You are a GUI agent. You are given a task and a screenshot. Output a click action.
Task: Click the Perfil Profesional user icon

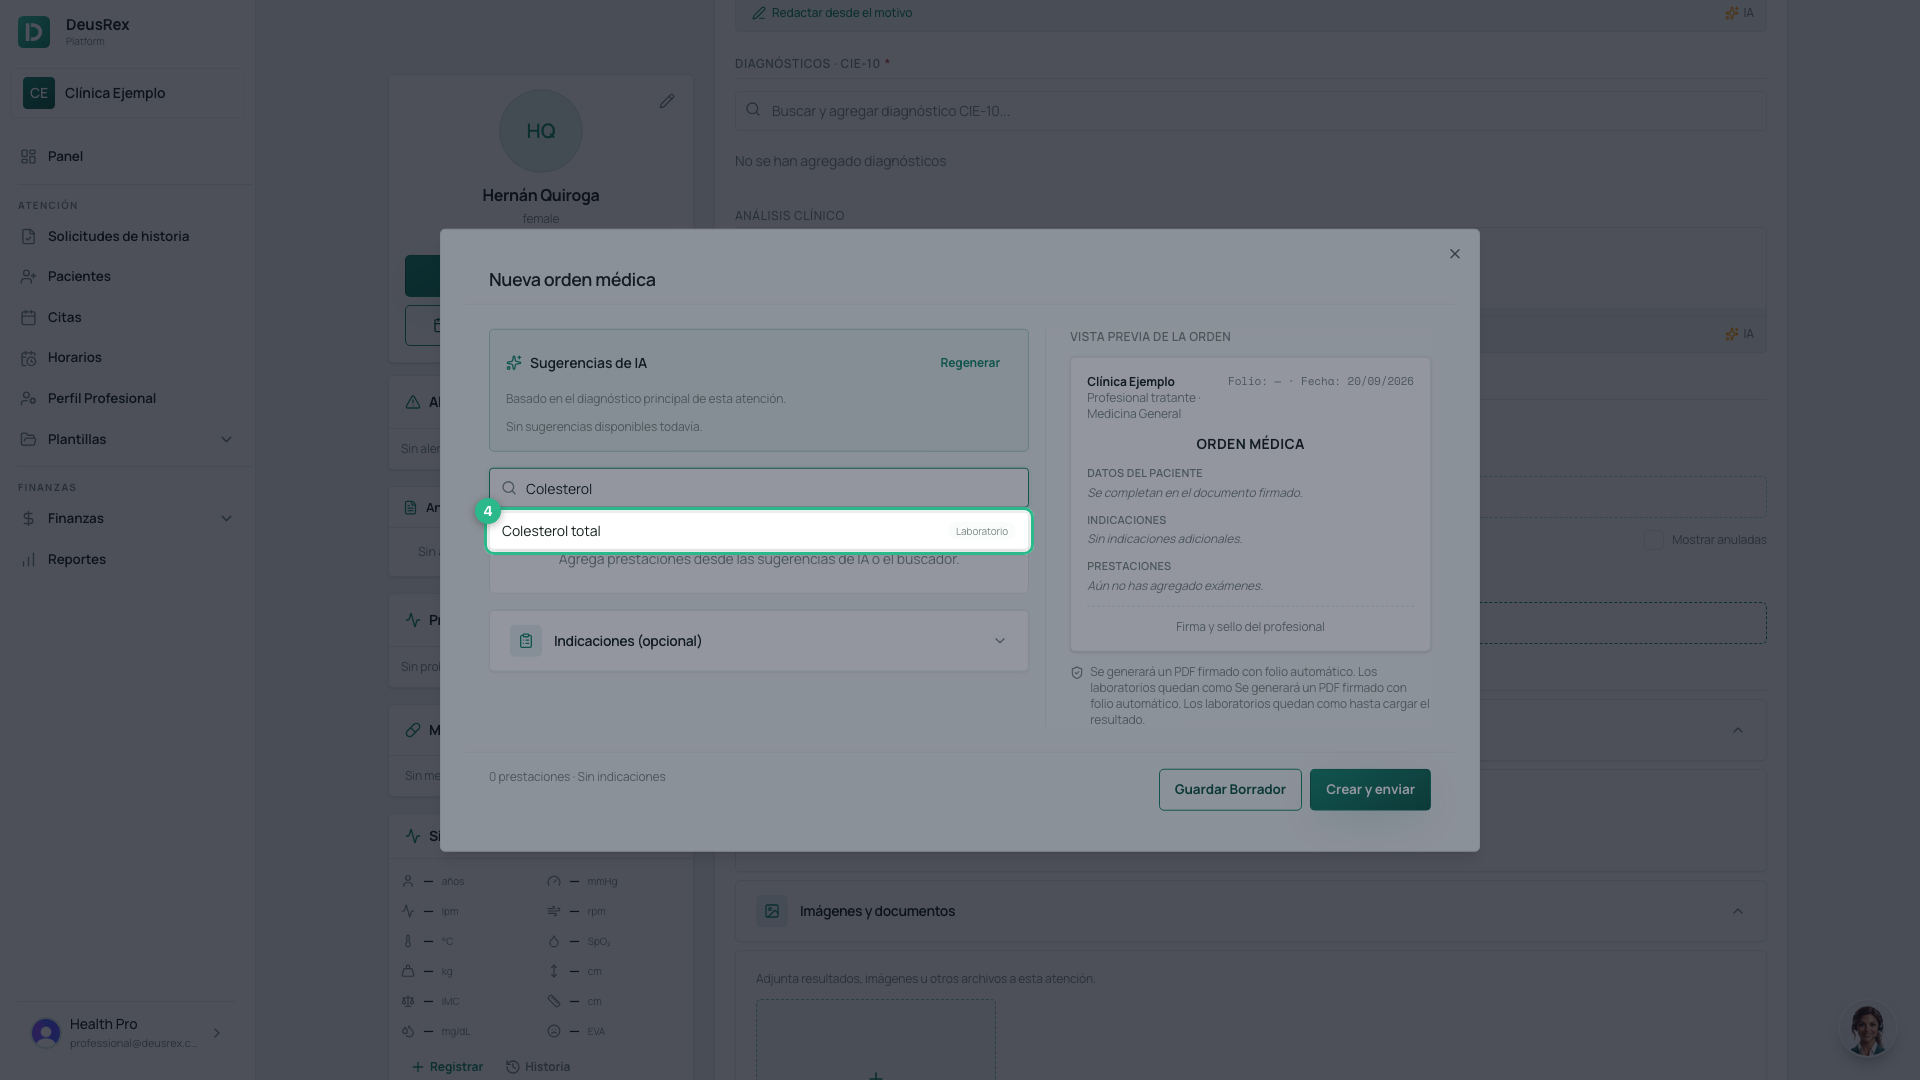pyautogui.click(x=28, y=398)
